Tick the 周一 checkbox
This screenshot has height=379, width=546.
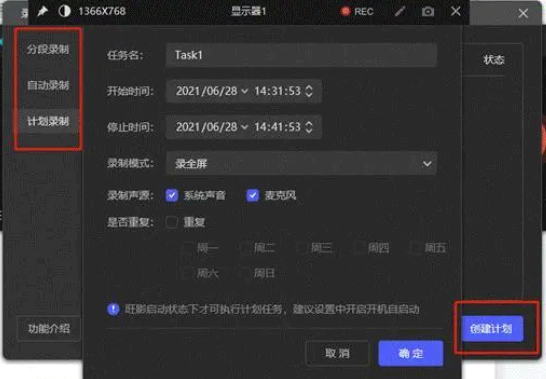tap(188, 248)
